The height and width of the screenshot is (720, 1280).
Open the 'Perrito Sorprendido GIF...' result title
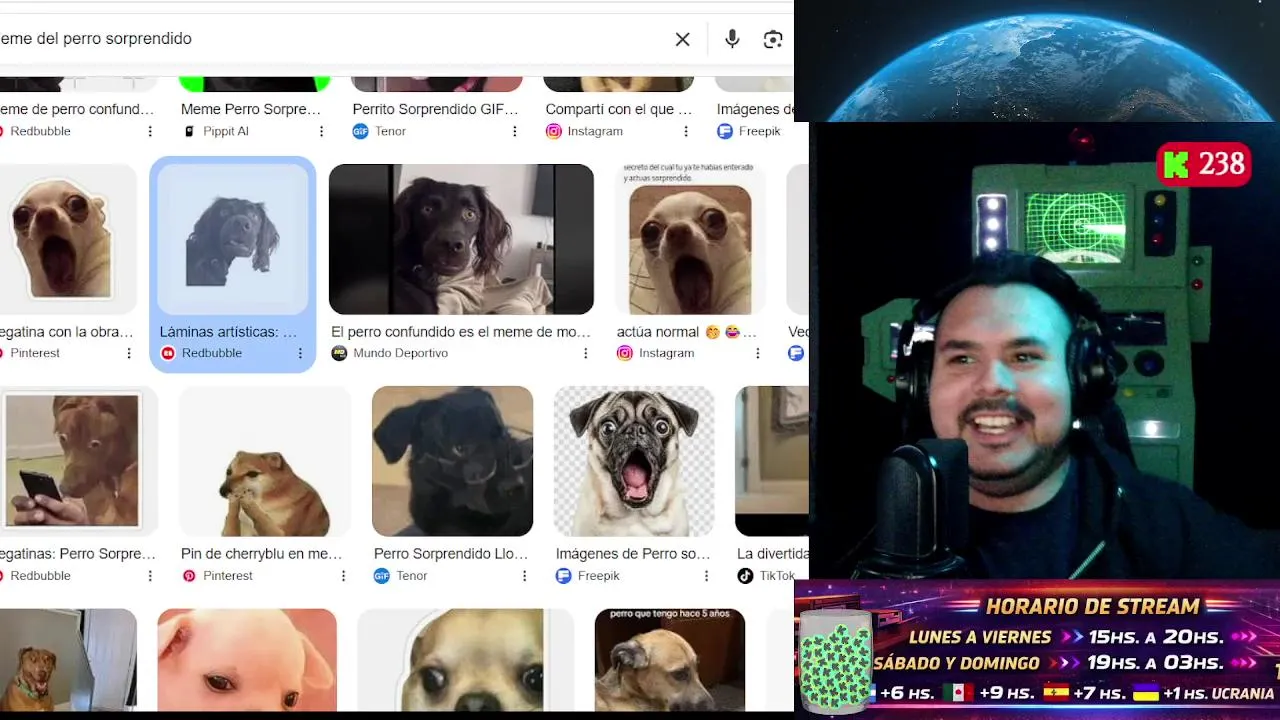pyautogui.click(x=436, y=109)
